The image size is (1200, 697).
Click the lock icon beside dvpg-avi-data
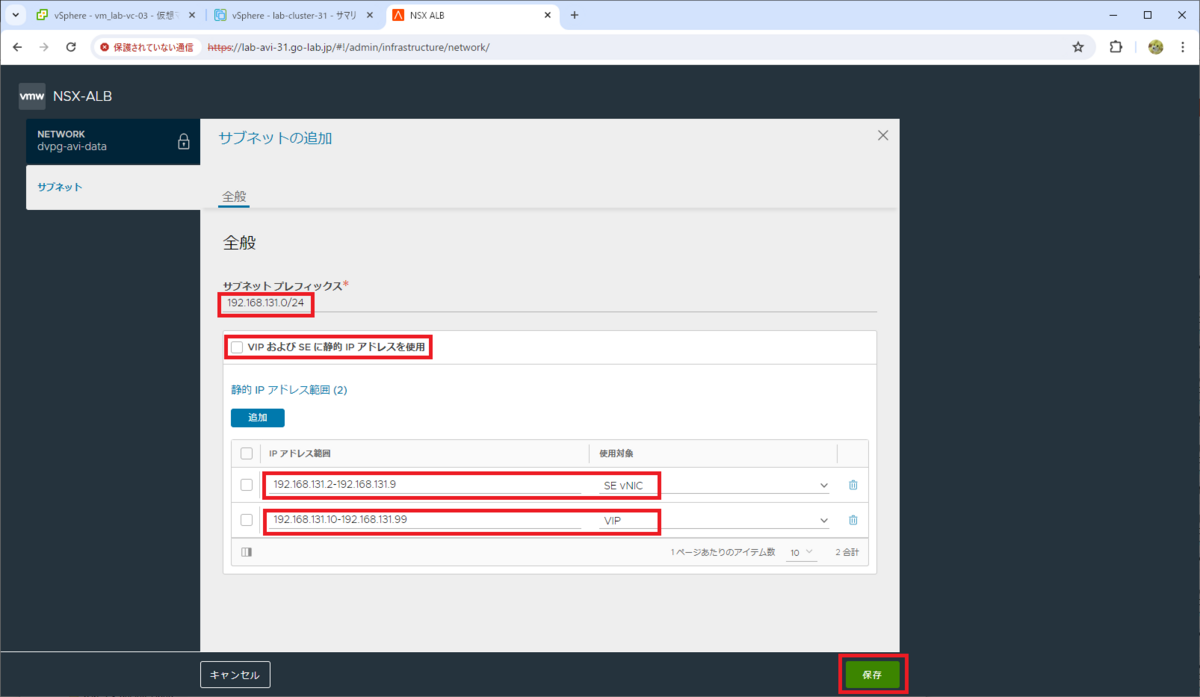(x=183, y=141)
